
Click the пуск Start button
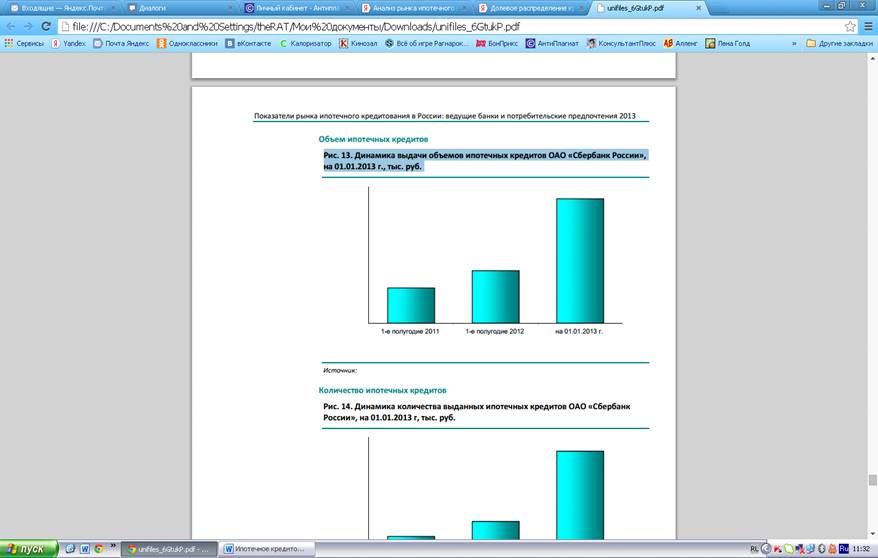pyautogui.click(x=27, y=549)
